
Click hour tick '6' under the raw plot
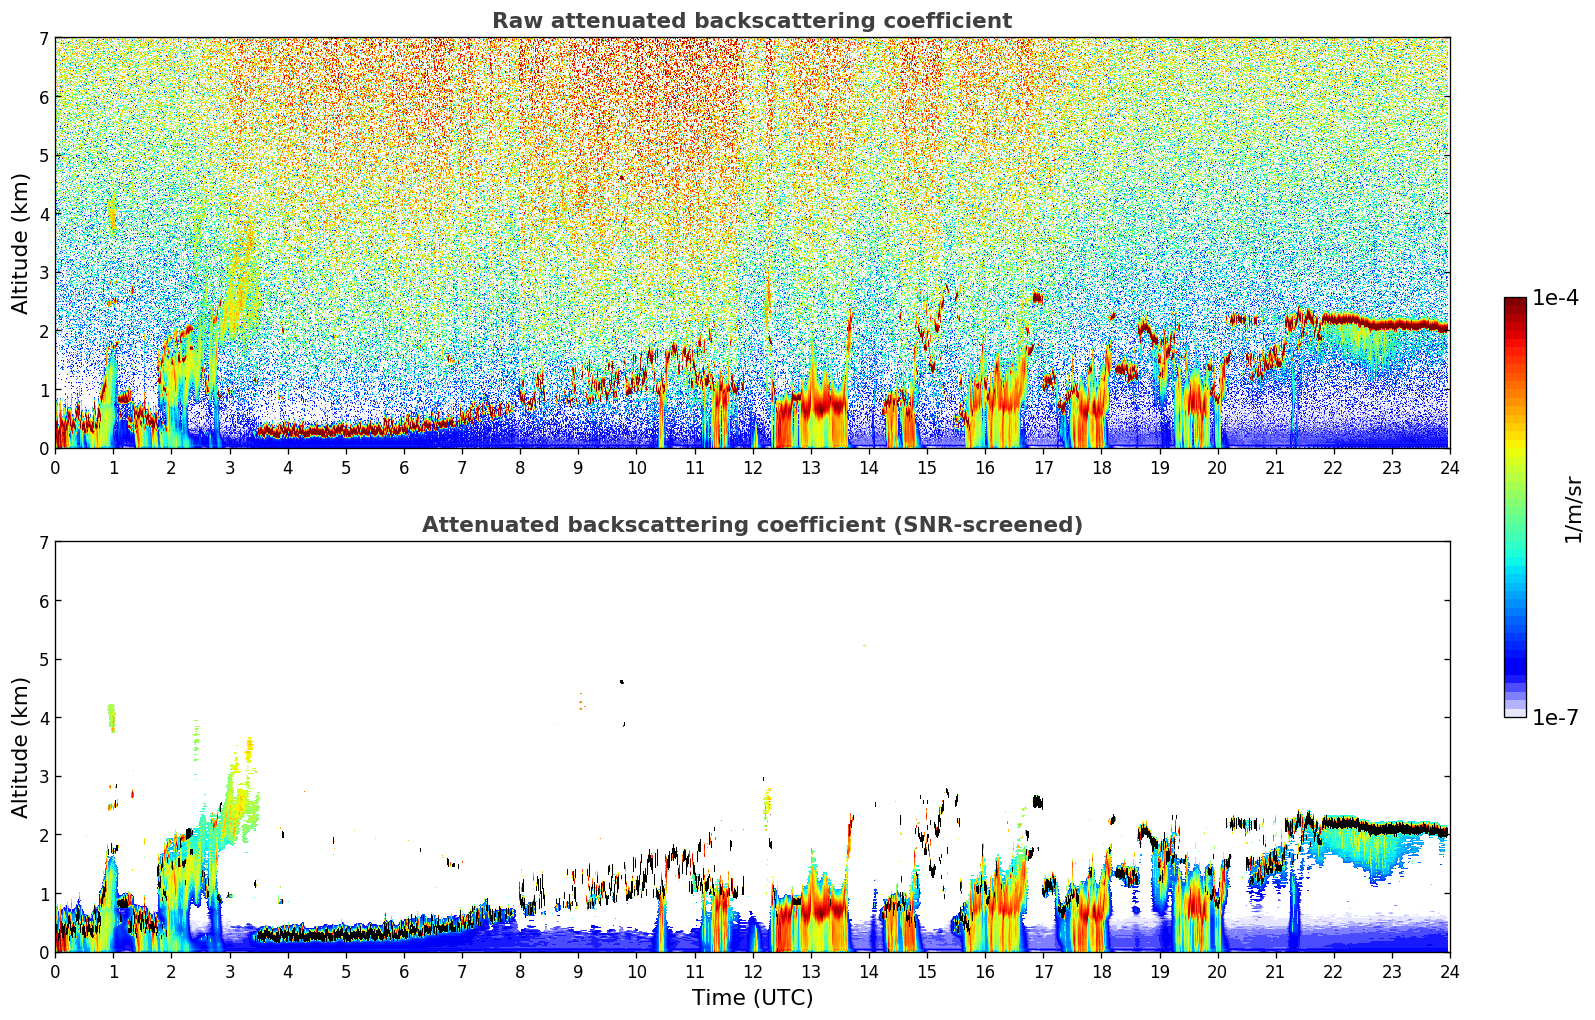(x=404, y=467)
